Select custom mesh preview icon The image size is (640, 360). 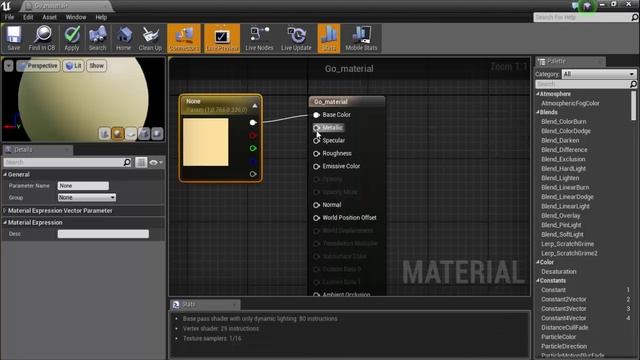[x=157, y=133]
